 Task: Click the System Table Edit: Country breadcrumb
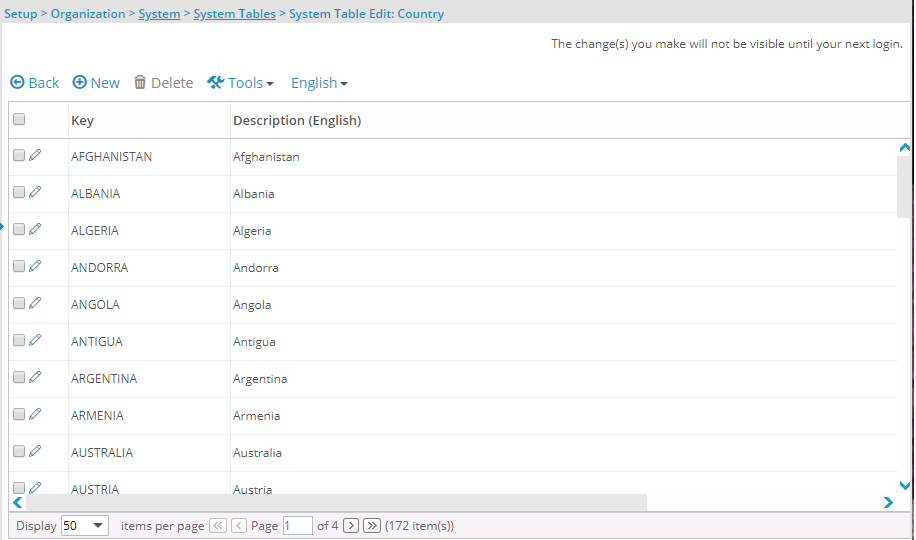coord(366,13)
